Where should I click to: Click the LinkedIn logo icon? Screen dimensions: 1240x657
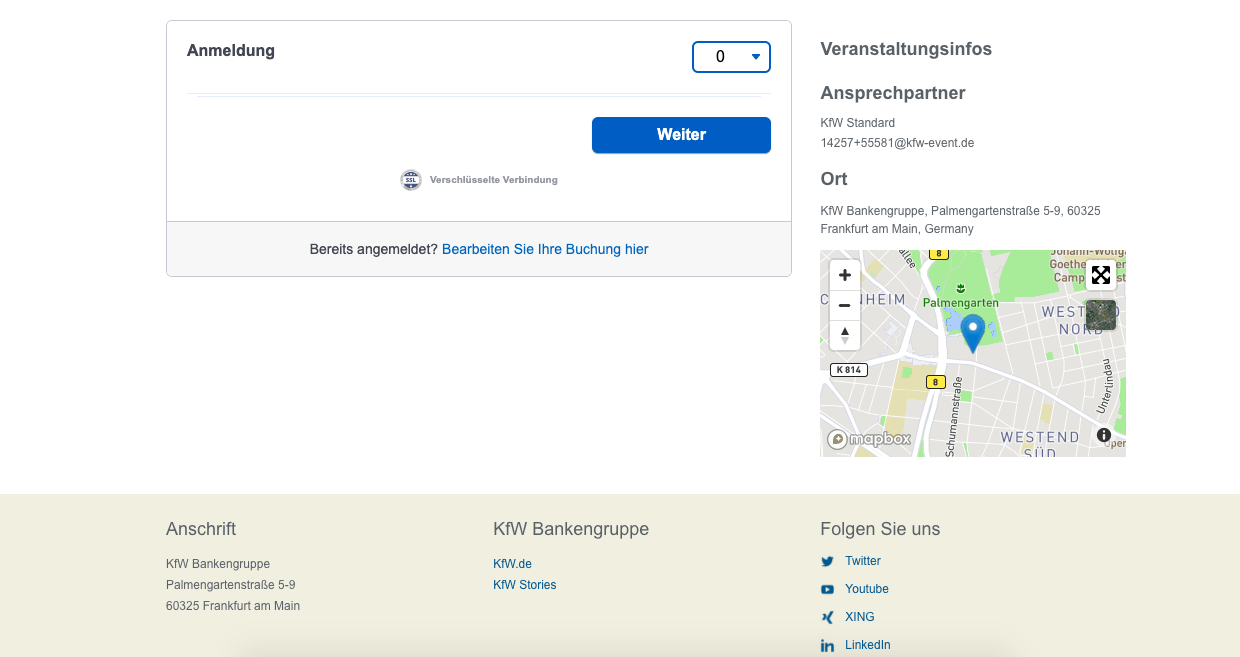pyautogui.click(x=828, y=646)
